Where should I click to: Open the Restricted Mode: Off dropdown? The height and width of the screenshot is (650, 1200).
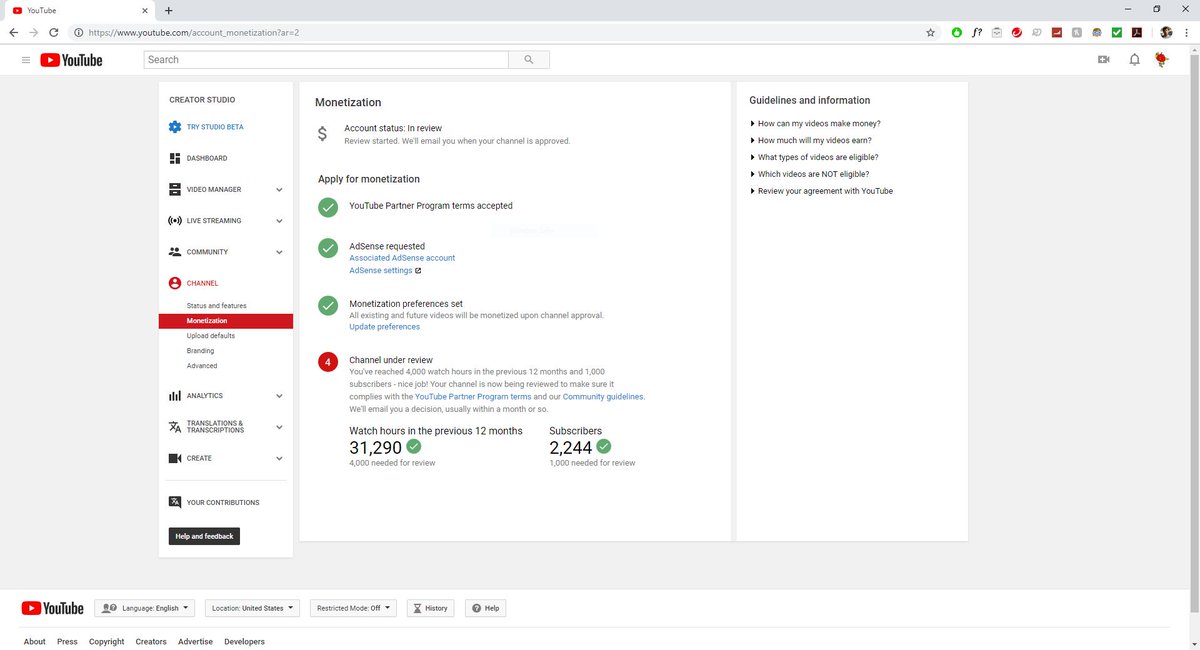pyautogui.click(x=354, y=608)
